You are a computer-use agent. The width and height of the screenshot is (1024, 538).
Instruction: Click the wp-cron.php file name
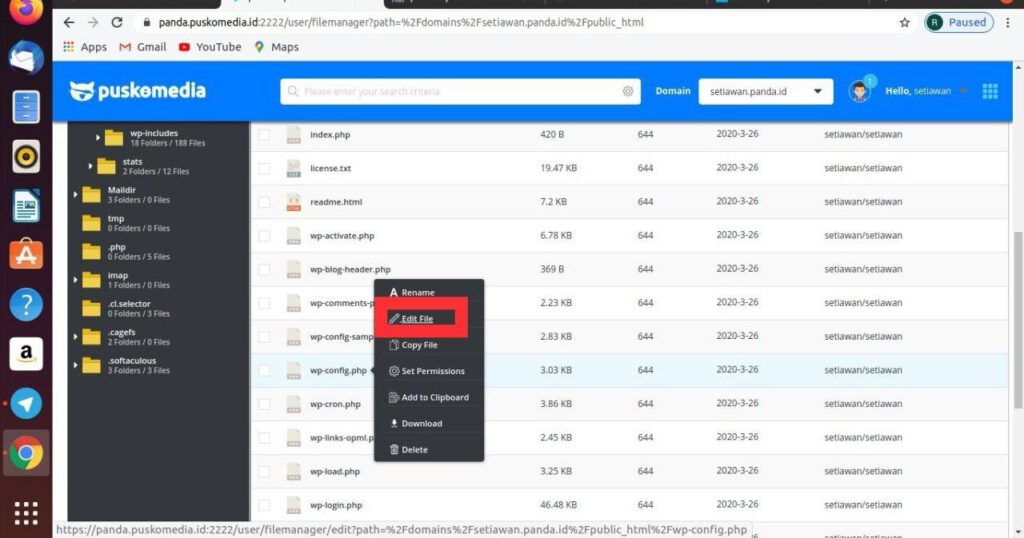pos(335,404)
